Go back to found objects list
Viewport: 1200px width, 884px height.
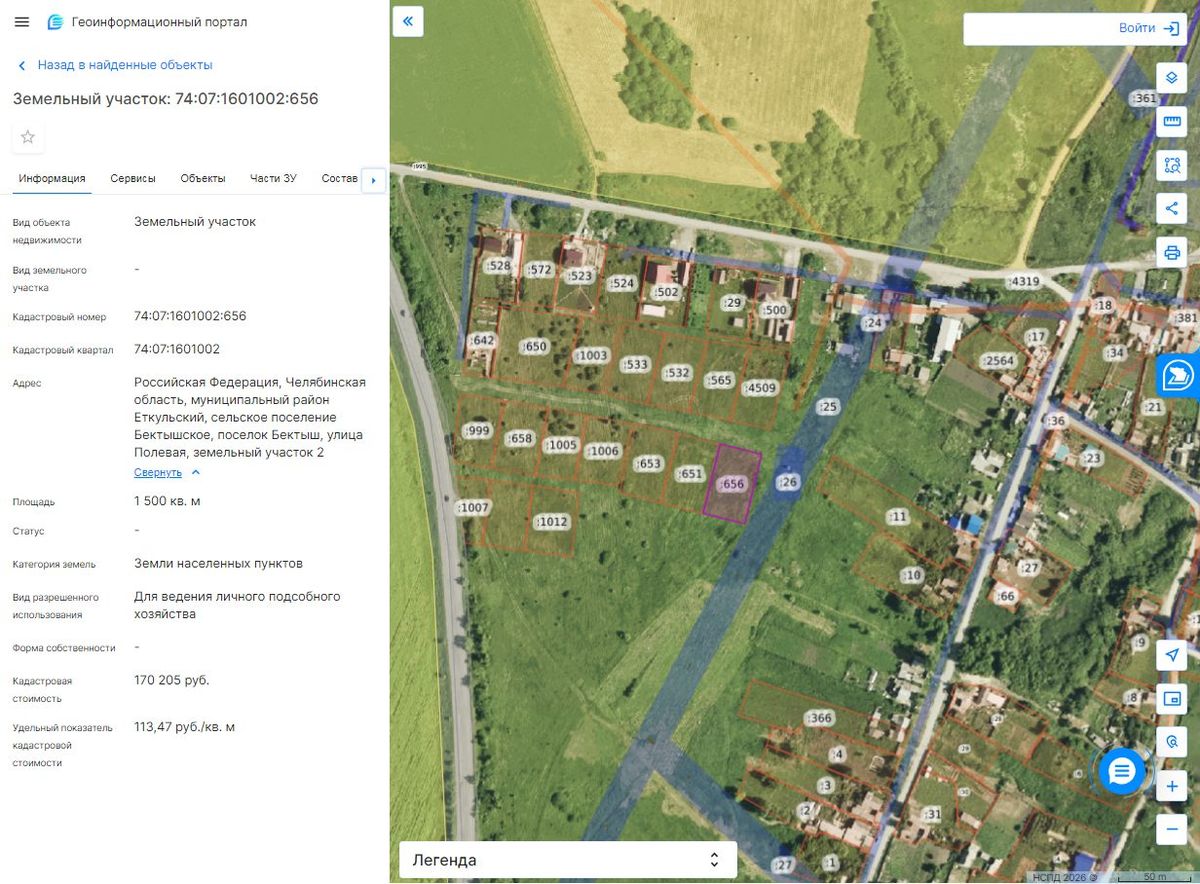pyautogui.click(x=115, y=65)
